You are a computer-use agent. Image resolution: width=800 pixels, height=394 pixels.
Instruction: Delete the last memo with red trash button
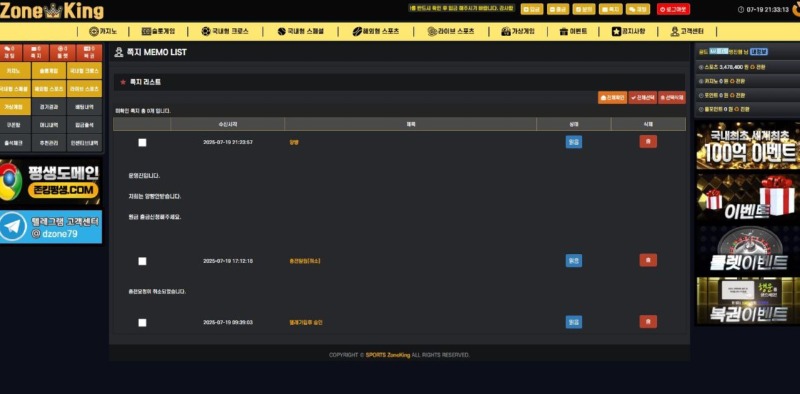(648, 322)
